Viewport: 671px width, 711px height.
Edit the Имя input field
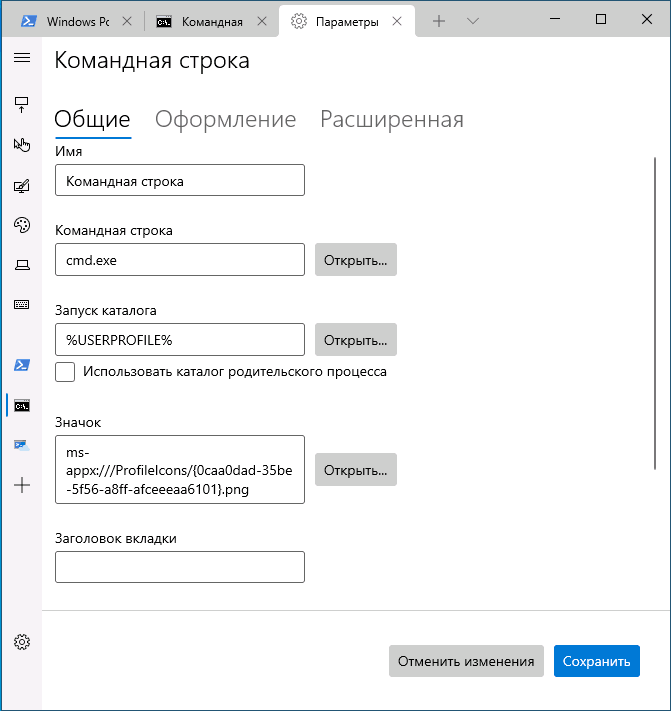[180, 180]
